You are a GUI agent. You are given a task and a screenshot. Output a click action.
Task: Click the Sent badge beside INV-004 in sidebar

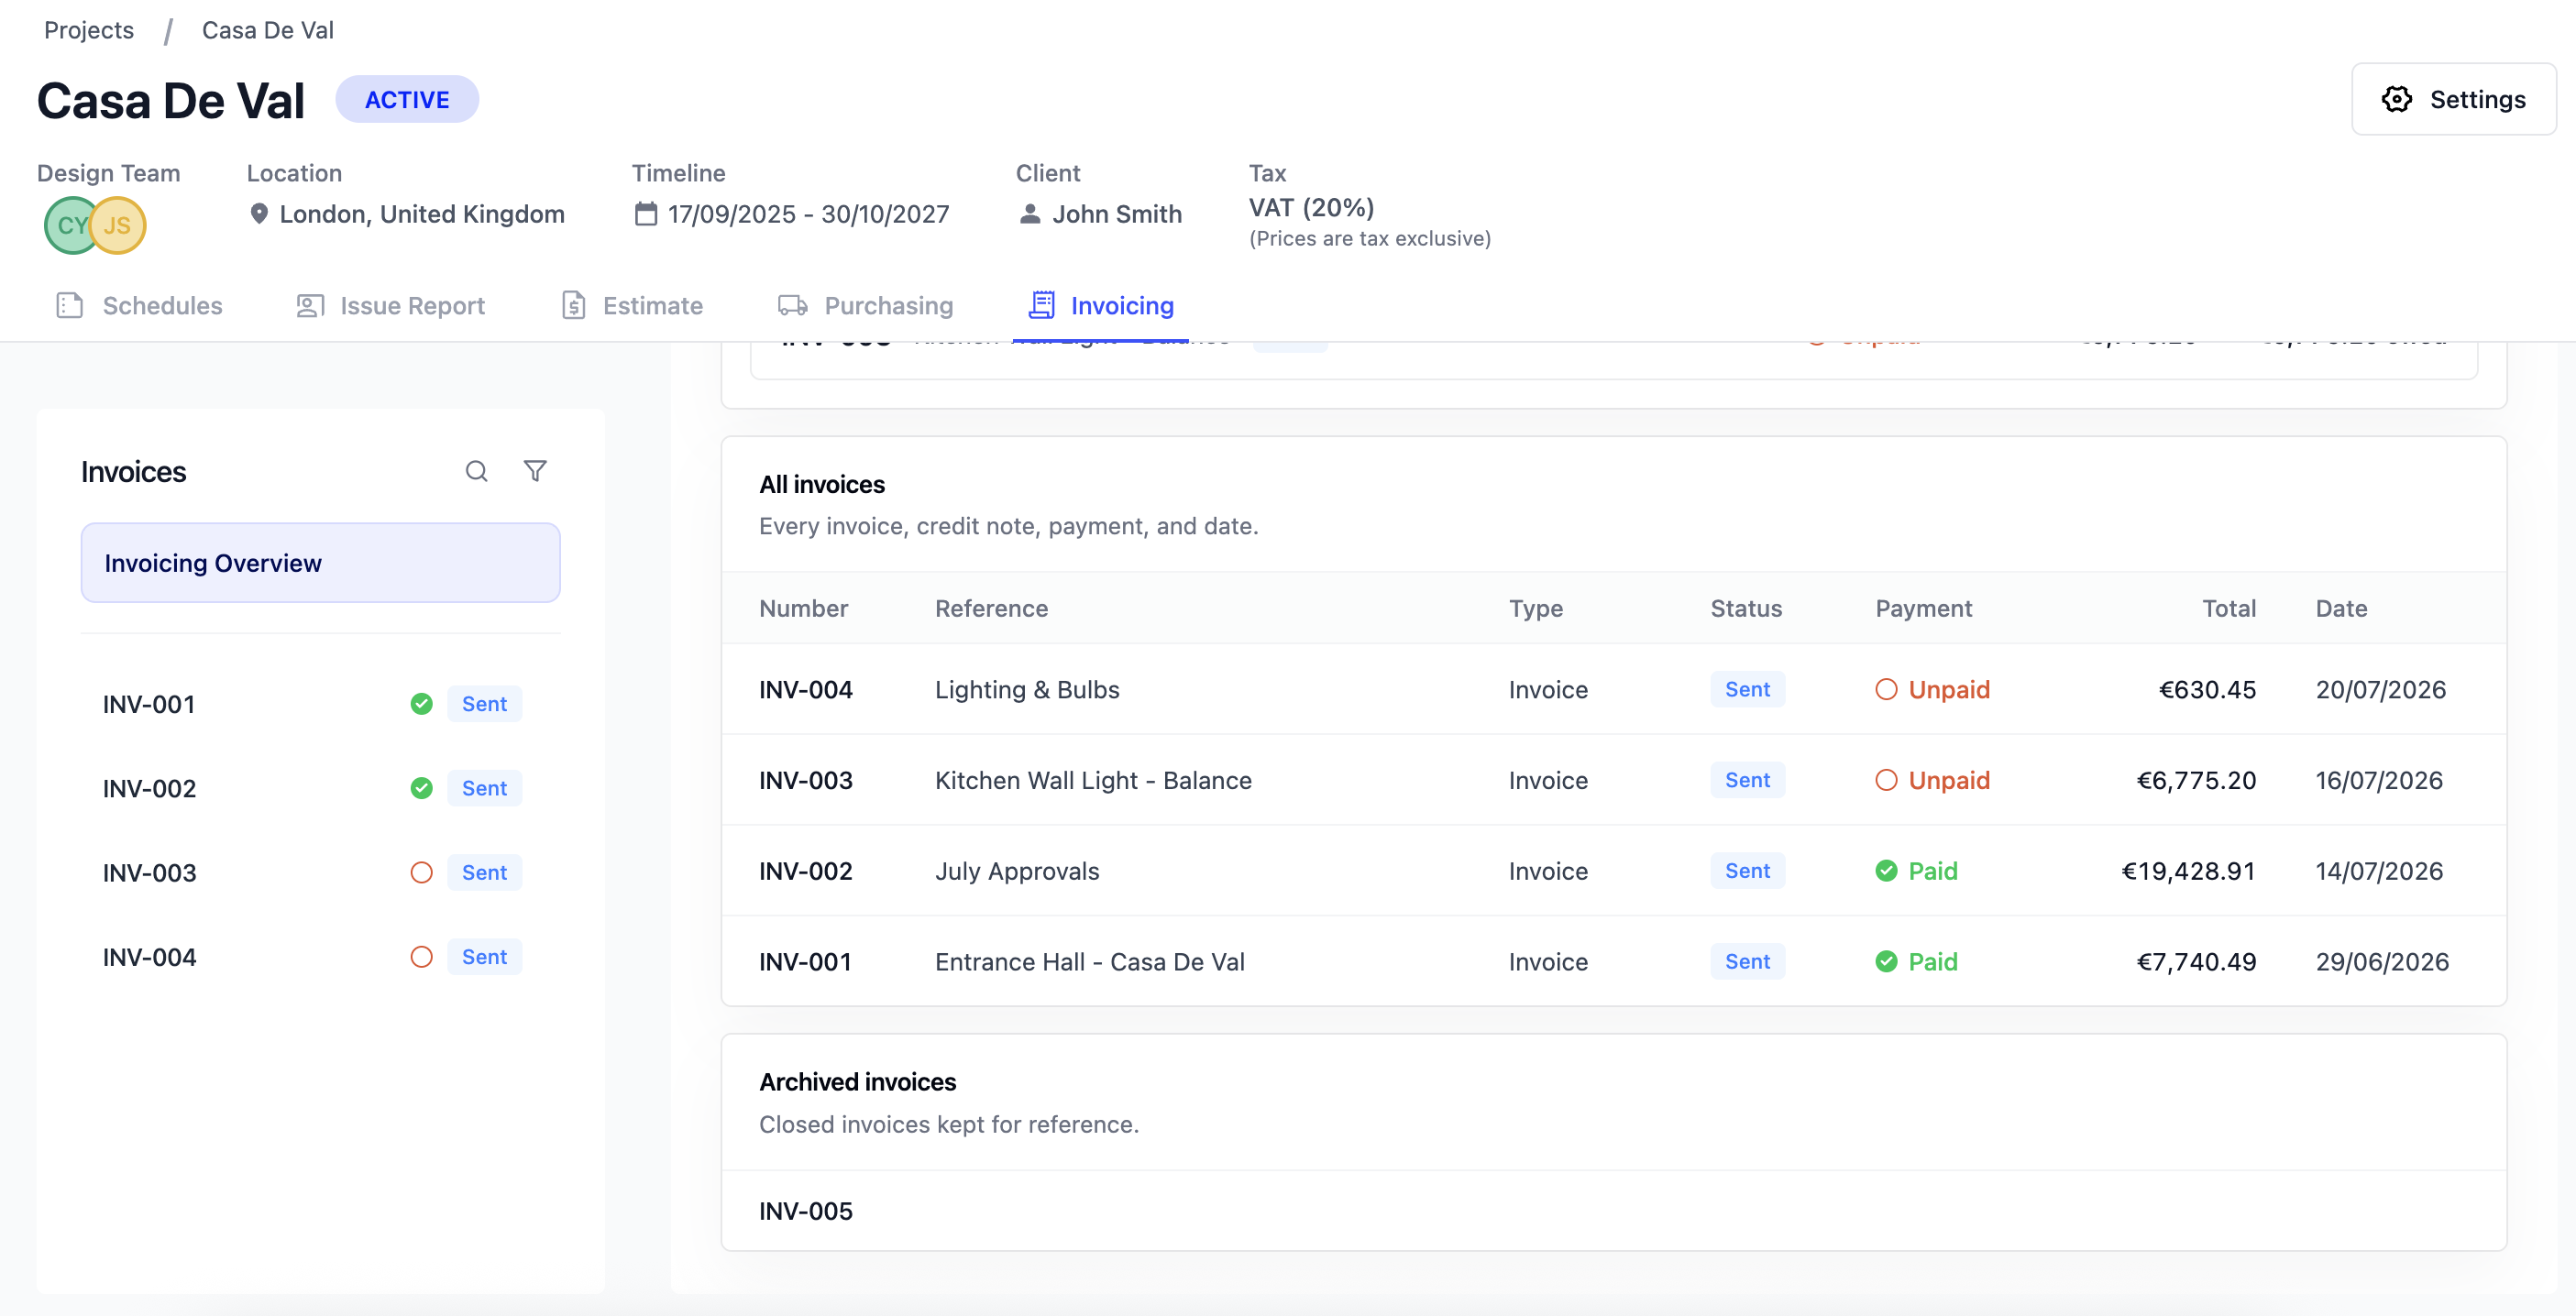coord(484,957)
